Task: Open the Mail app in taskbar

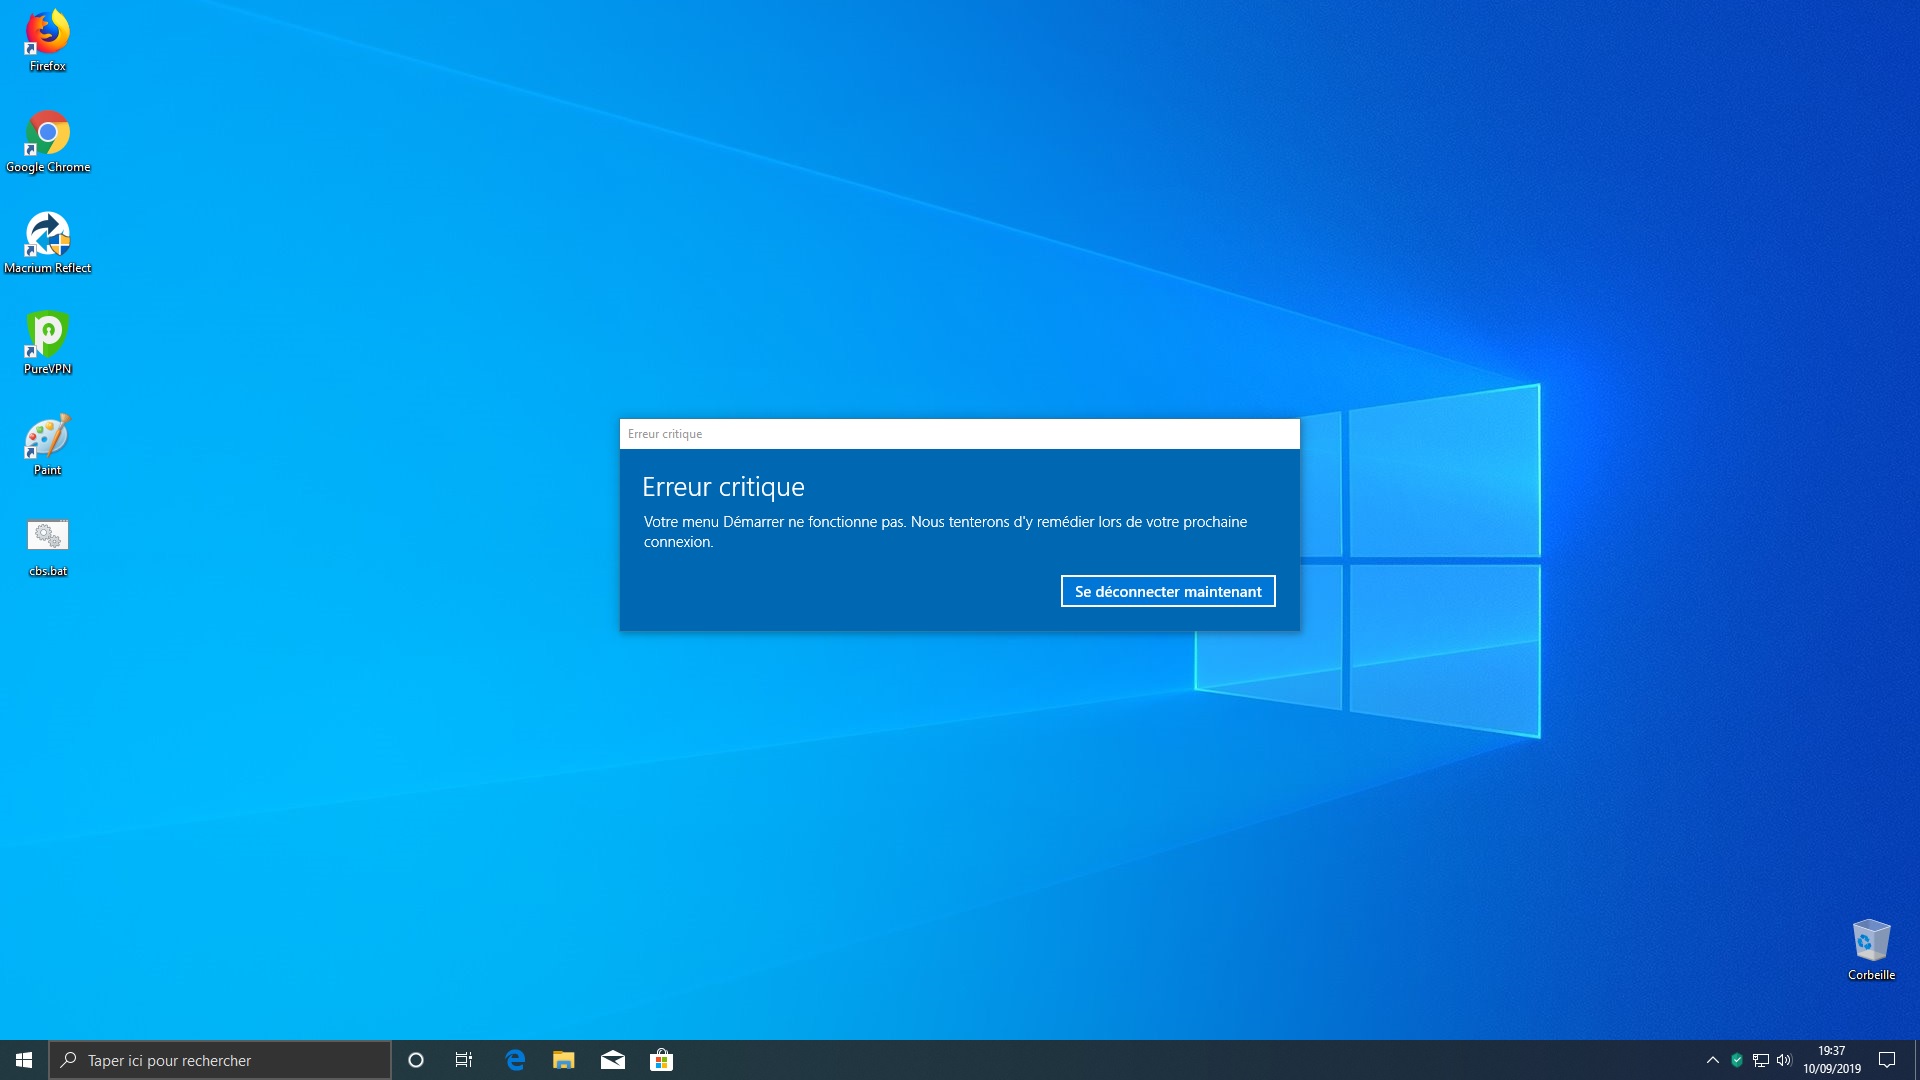Action: [x=613, y=1060]
